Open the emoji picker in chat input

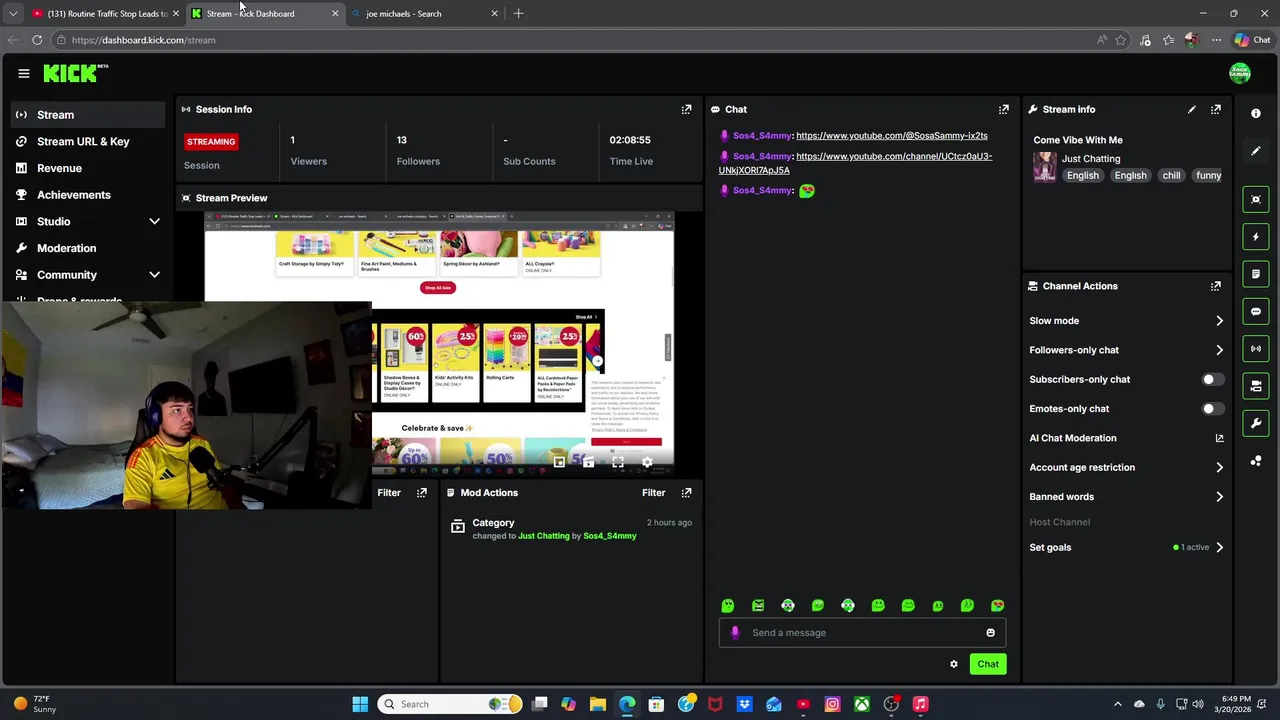(x=991, y=632)
